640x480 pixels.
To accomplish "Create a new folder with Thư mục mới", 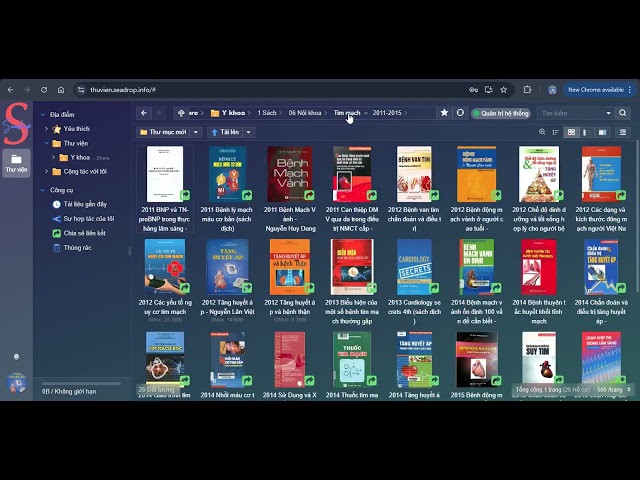I will 163,132.
